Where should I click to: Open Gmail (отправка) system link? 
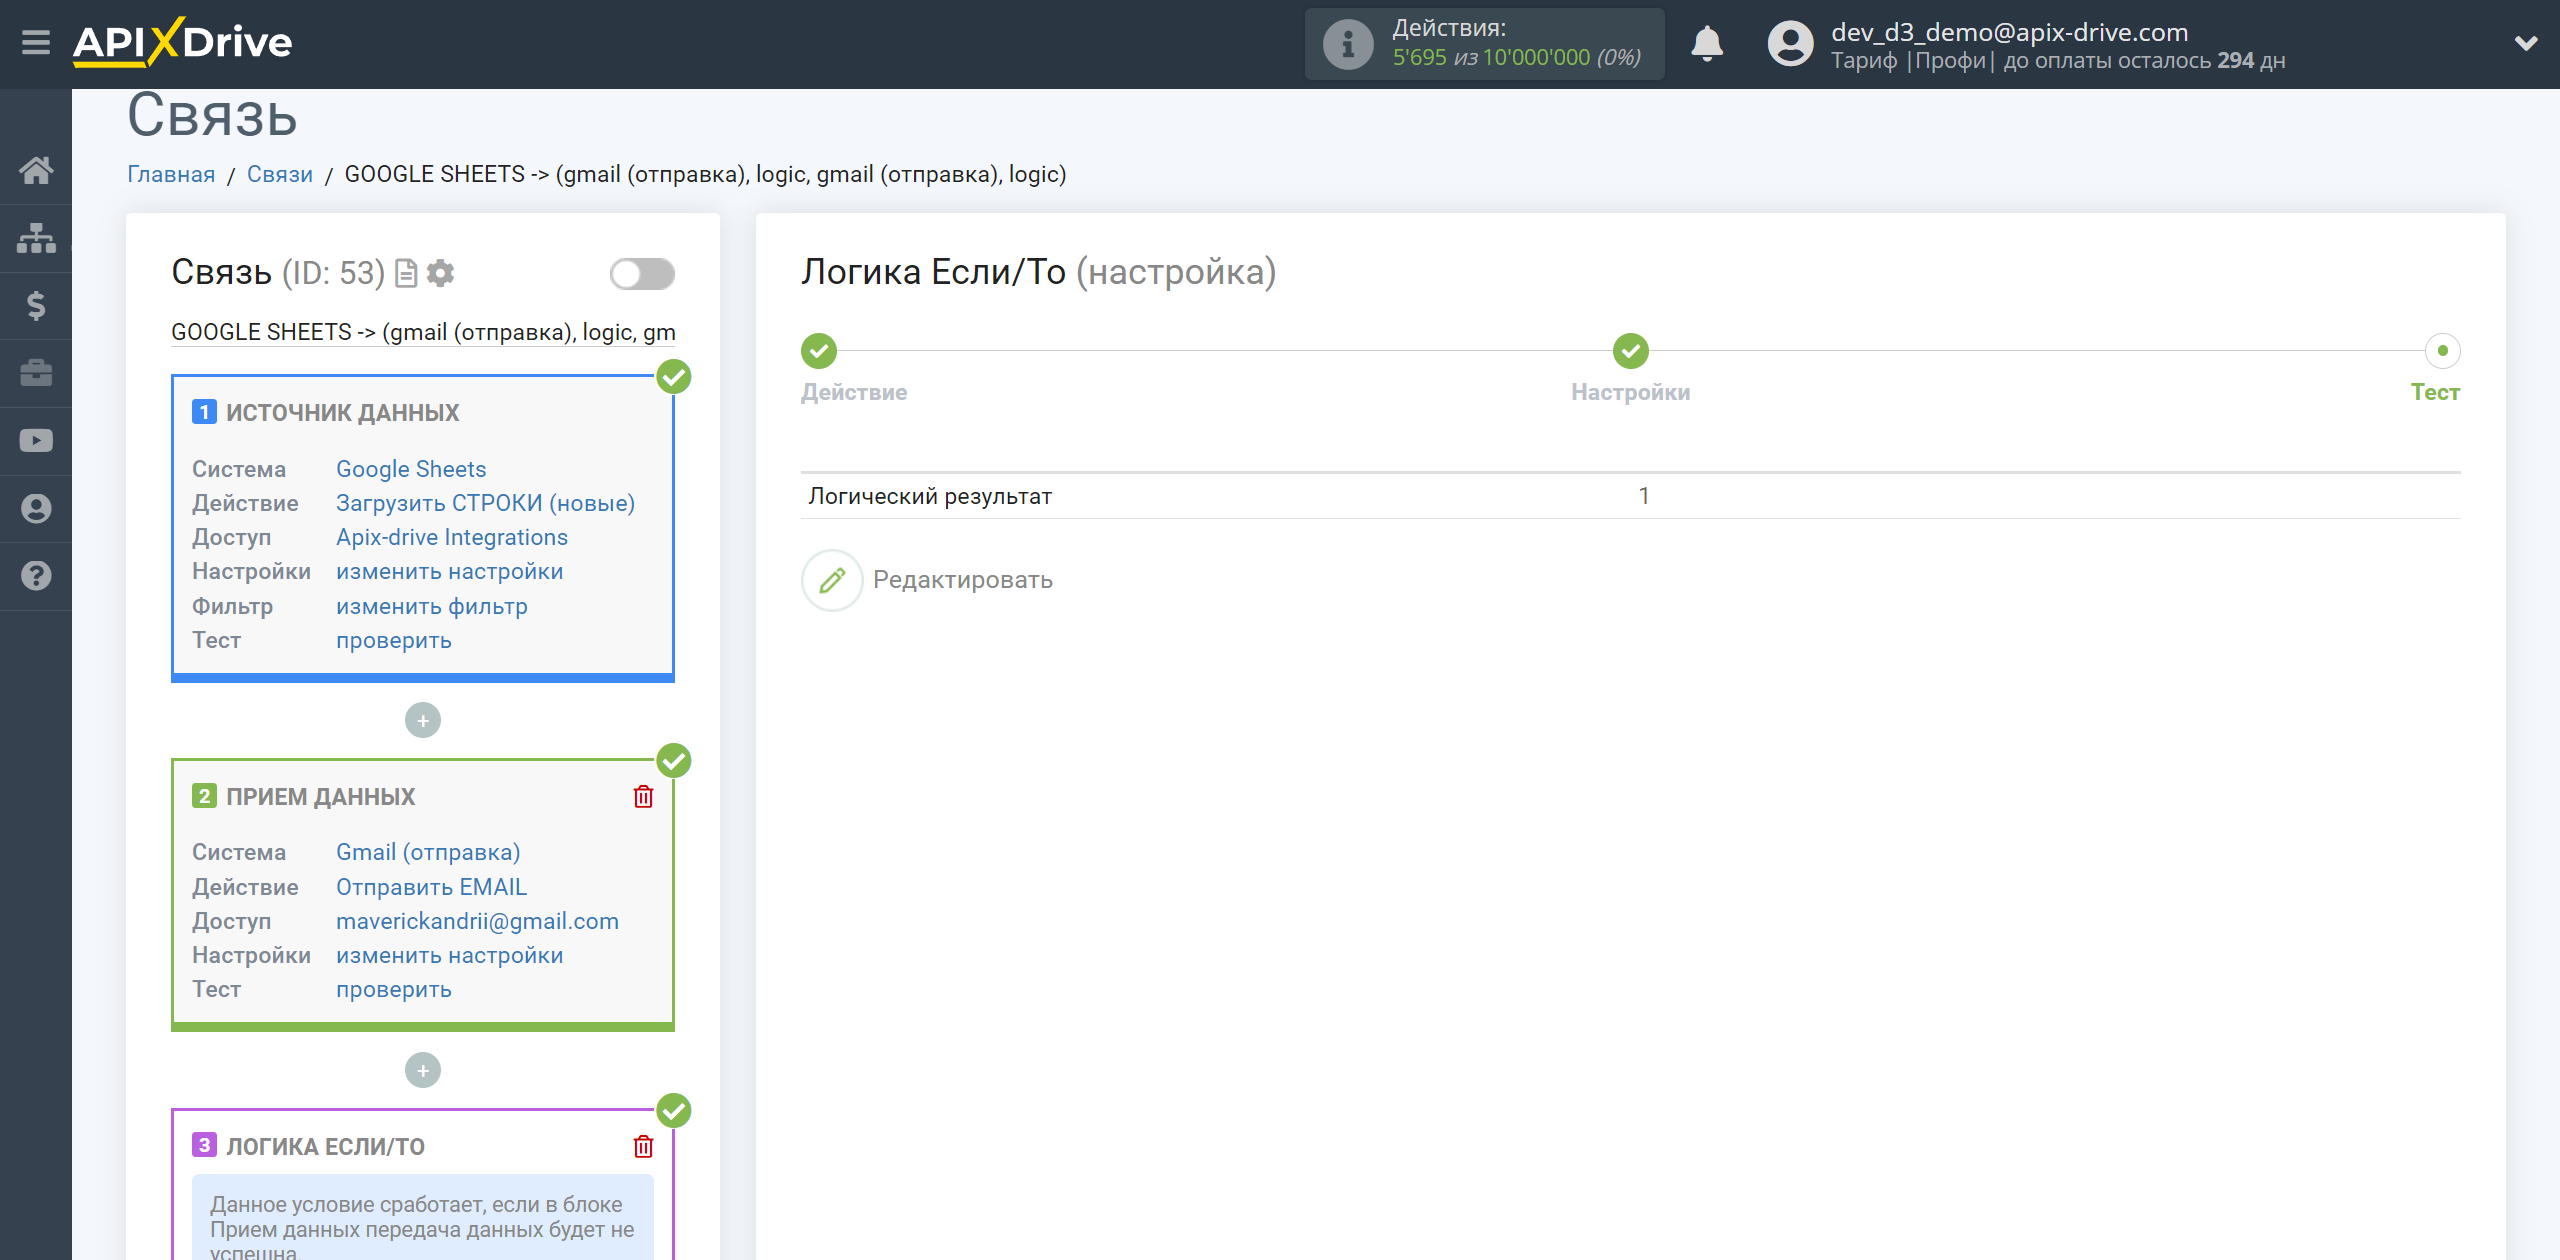point(428,852)
